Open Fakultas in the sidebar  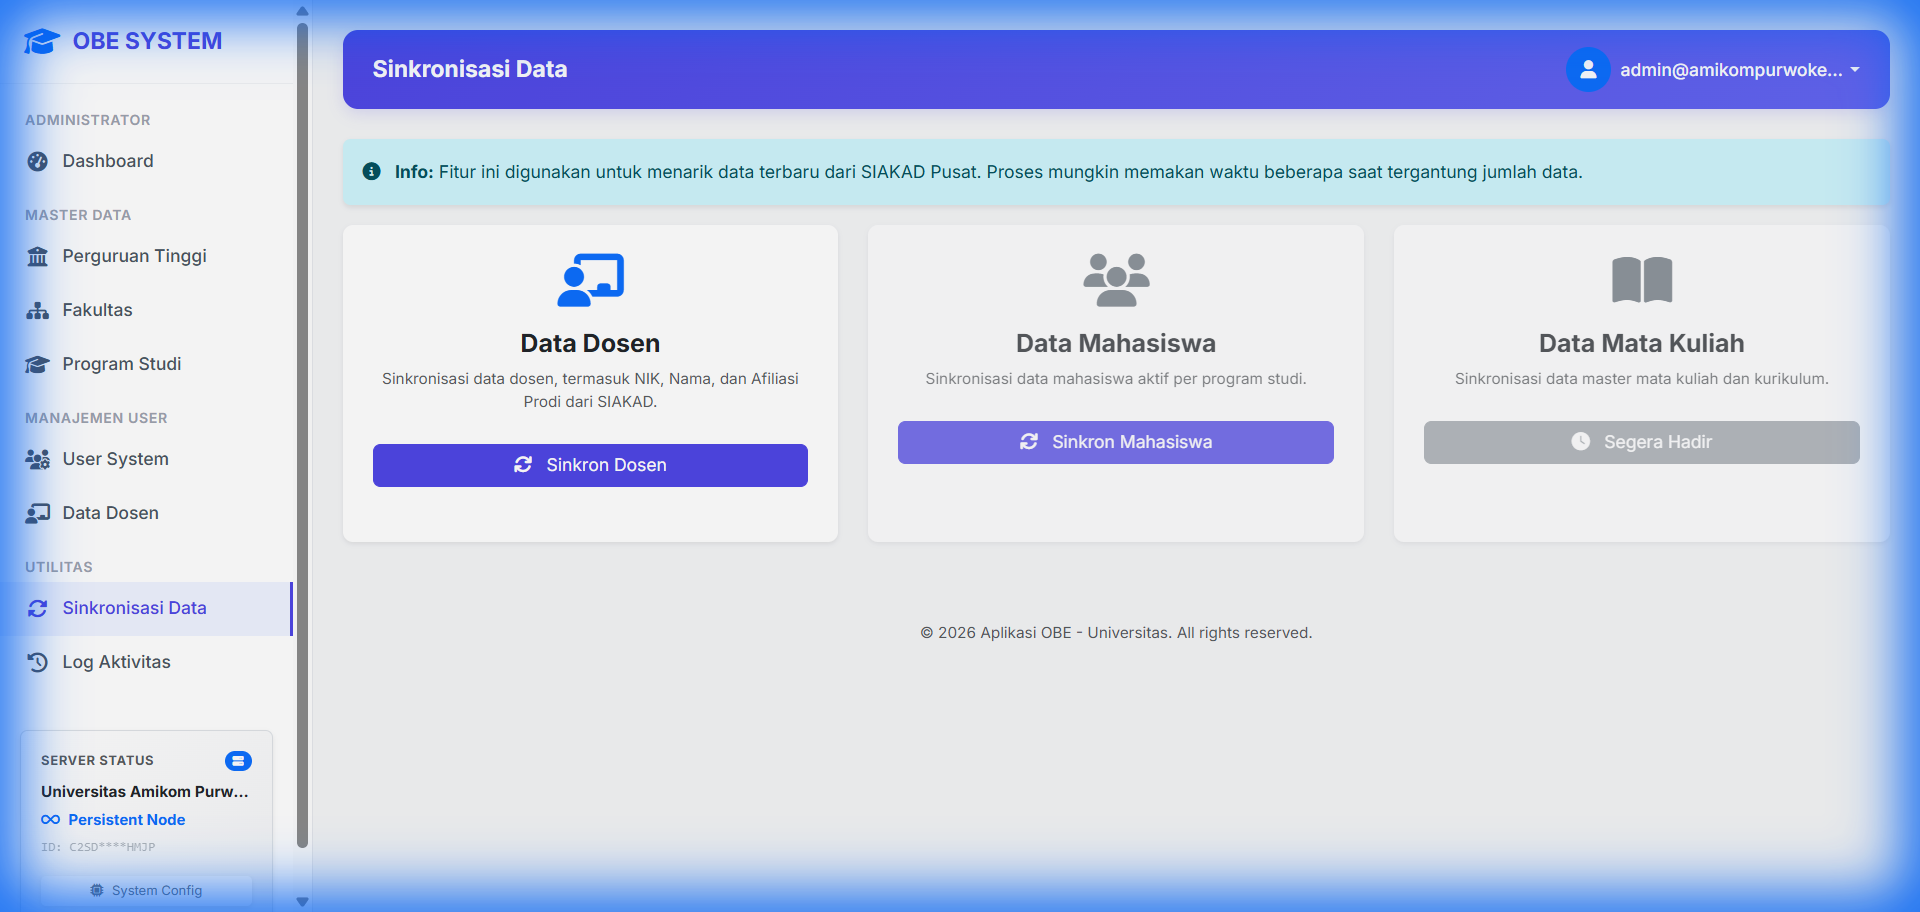coord(97,310)
